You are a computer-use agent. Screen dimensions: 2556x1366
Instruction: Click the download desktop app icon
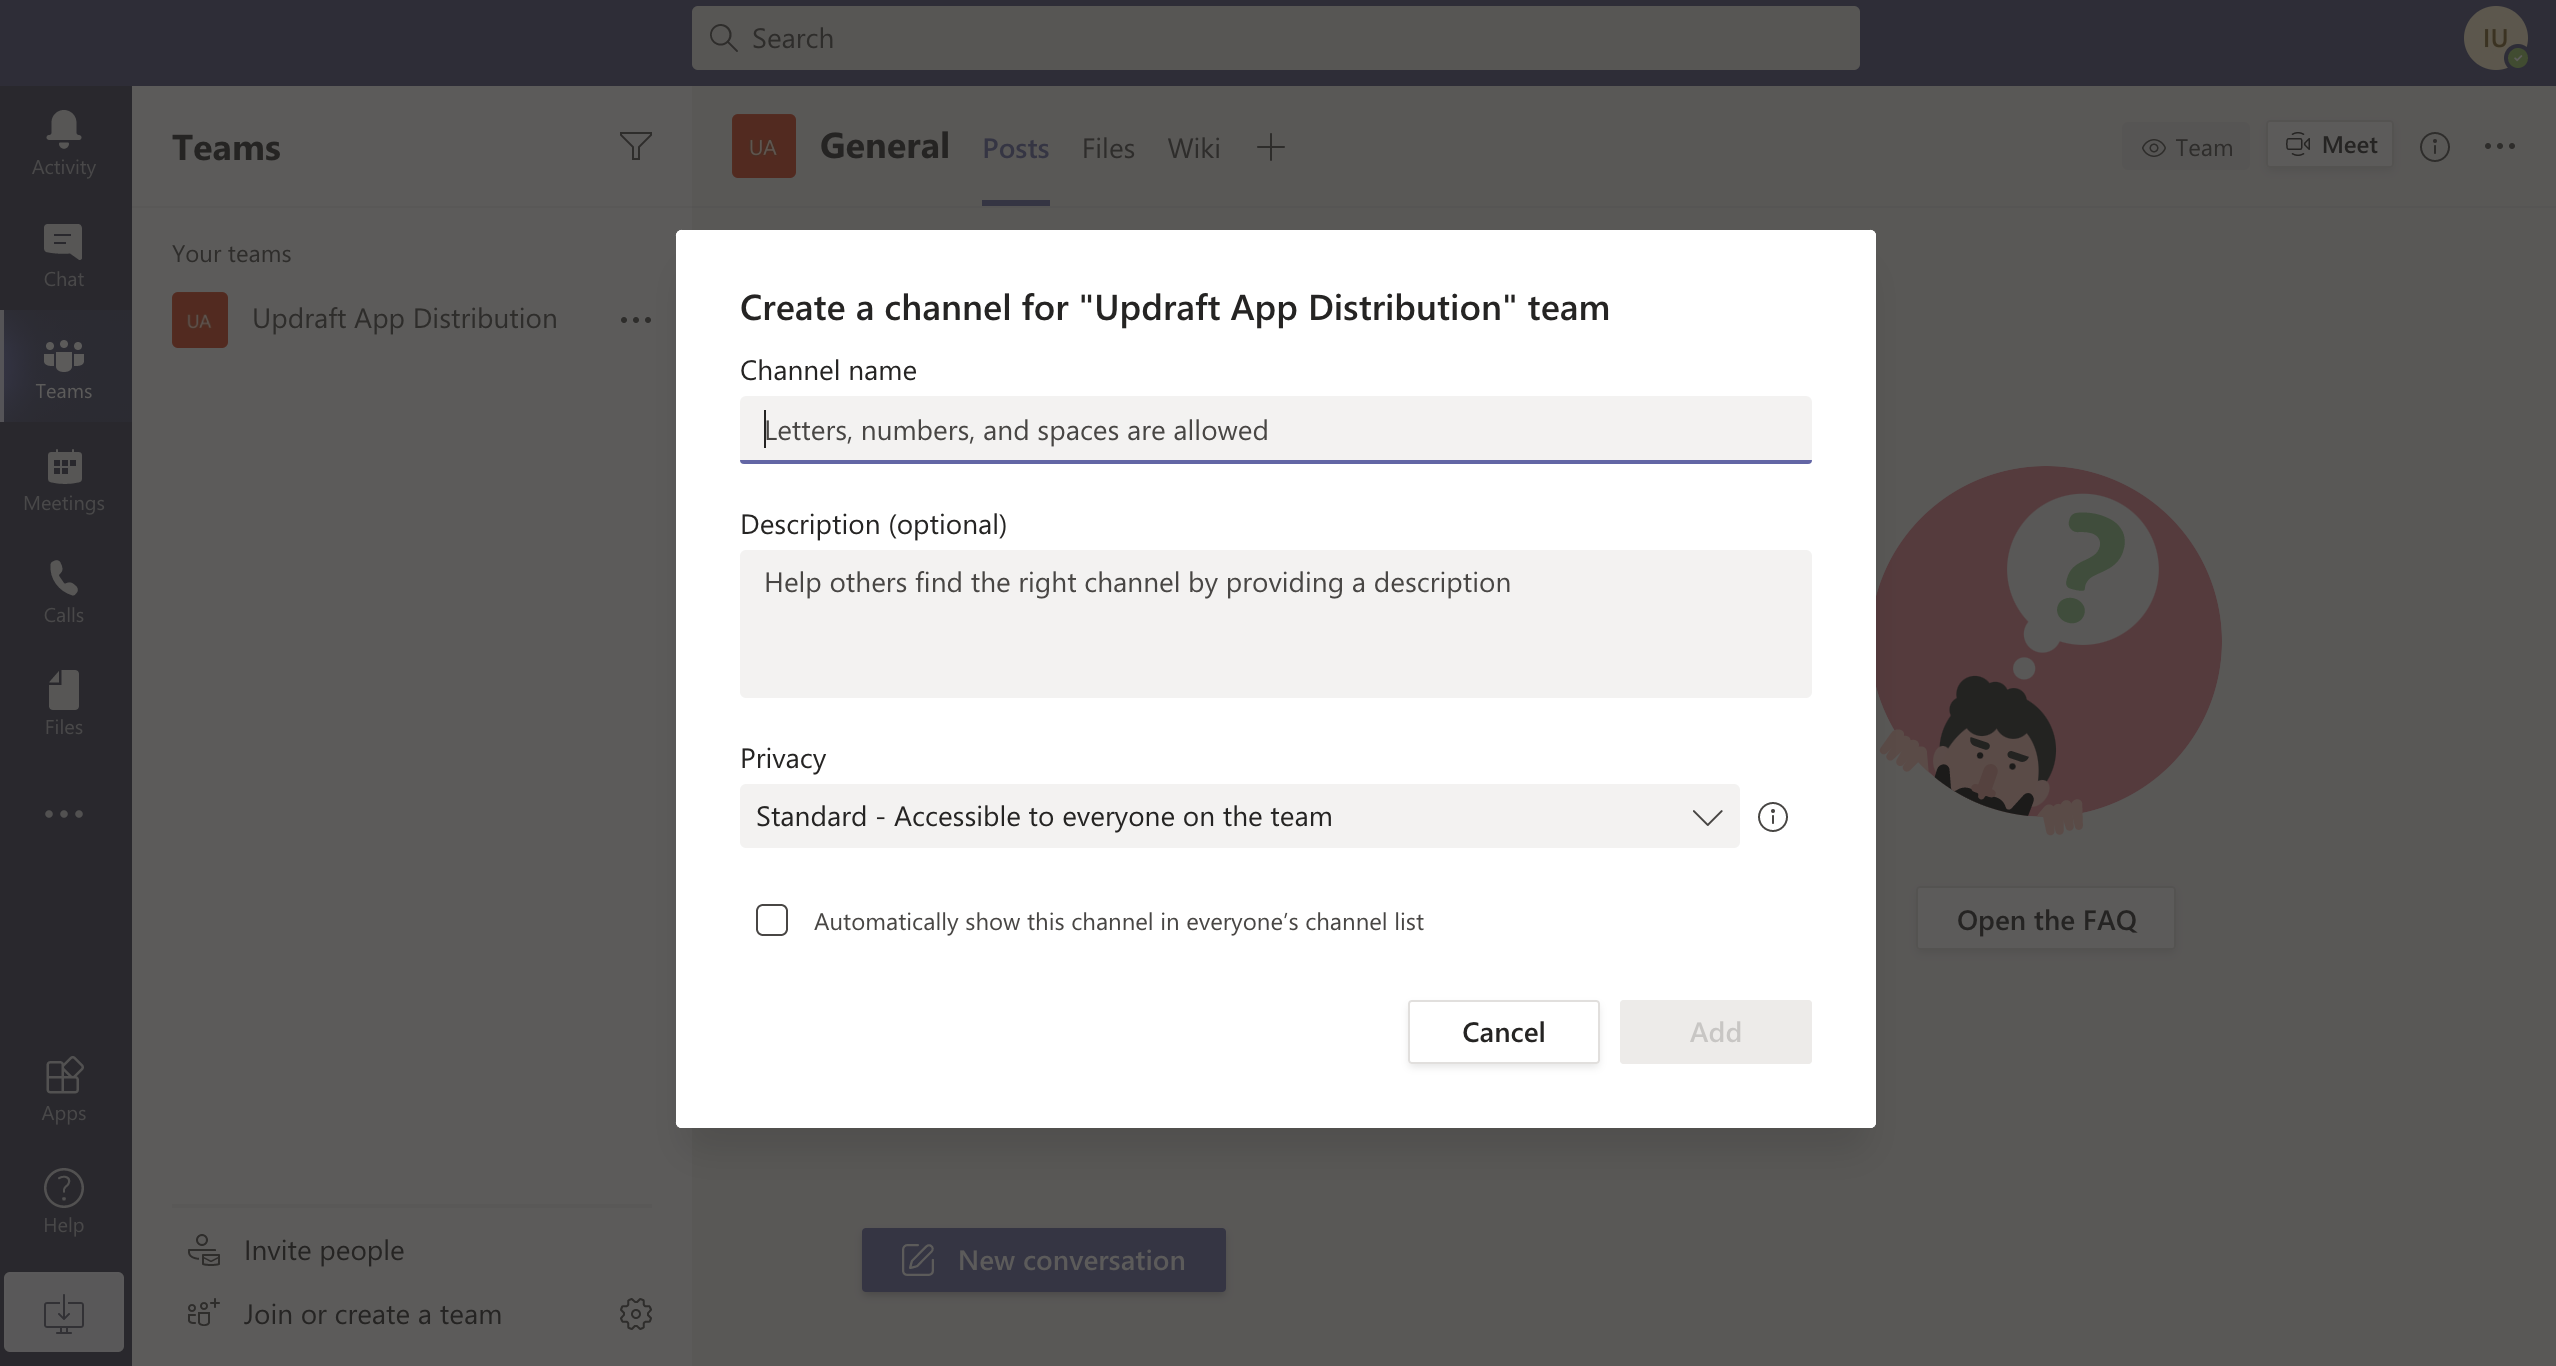click(x=64, y=1312)
